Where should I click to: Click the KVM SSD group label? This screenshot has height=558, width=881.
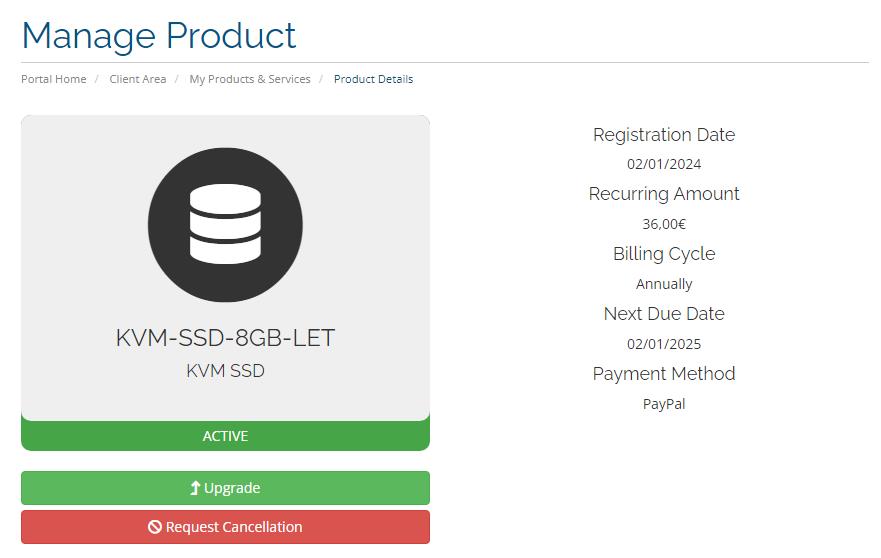click(x=225, y=371)
